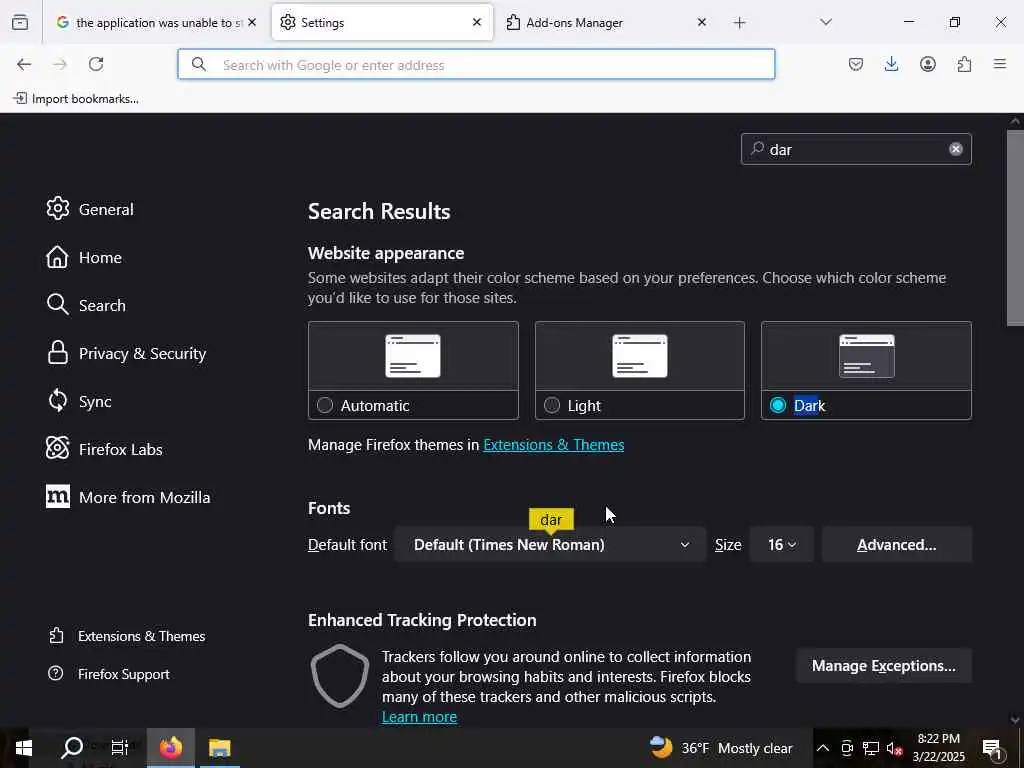Open the Extensions puzzle icon in toolbar
Screen dimensions: 1024x768
point(964,64)
